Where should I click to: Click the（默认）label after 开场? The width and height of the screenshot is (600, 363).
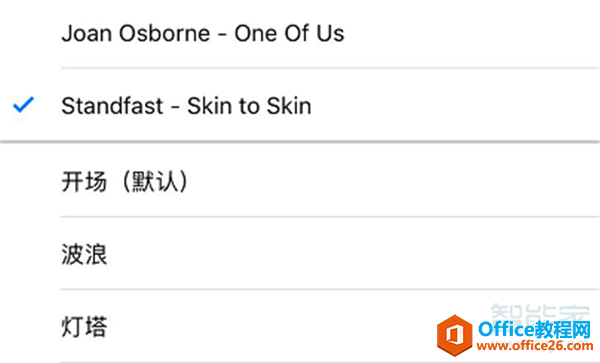pyautogui.click(x=155, y=181)
